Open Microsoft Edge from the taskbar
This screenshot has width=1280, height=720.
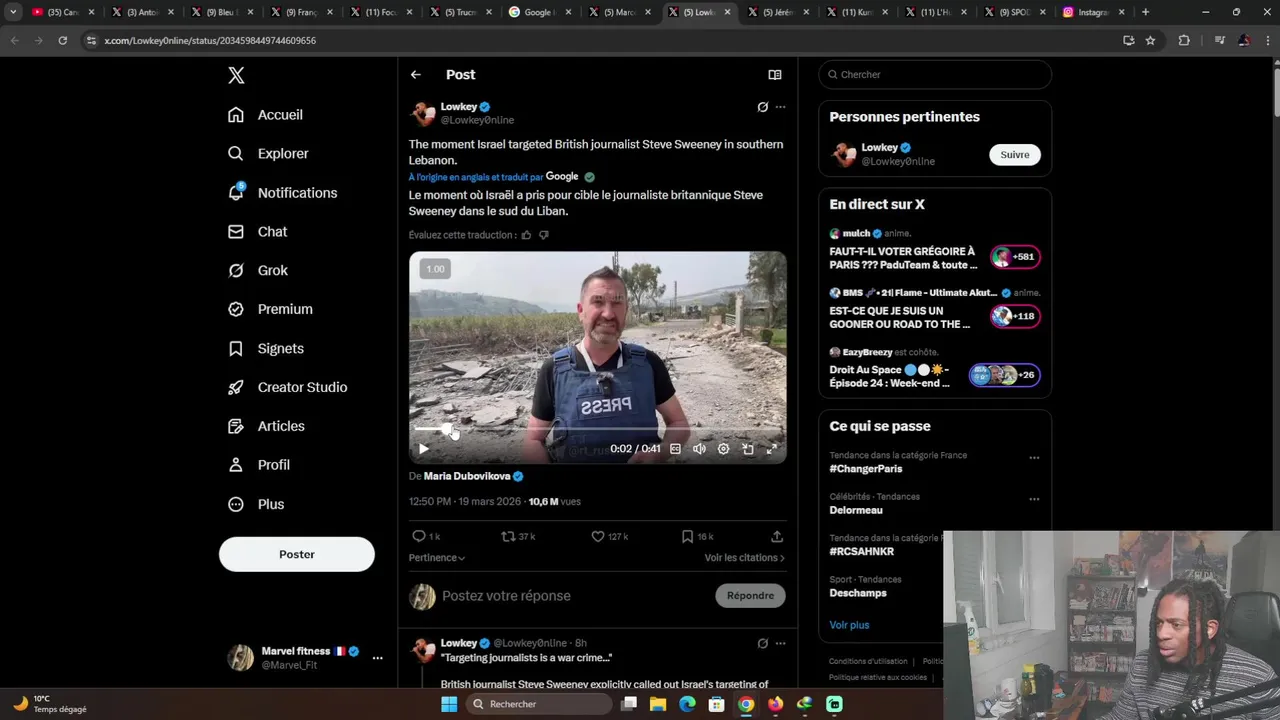(687, 704)
